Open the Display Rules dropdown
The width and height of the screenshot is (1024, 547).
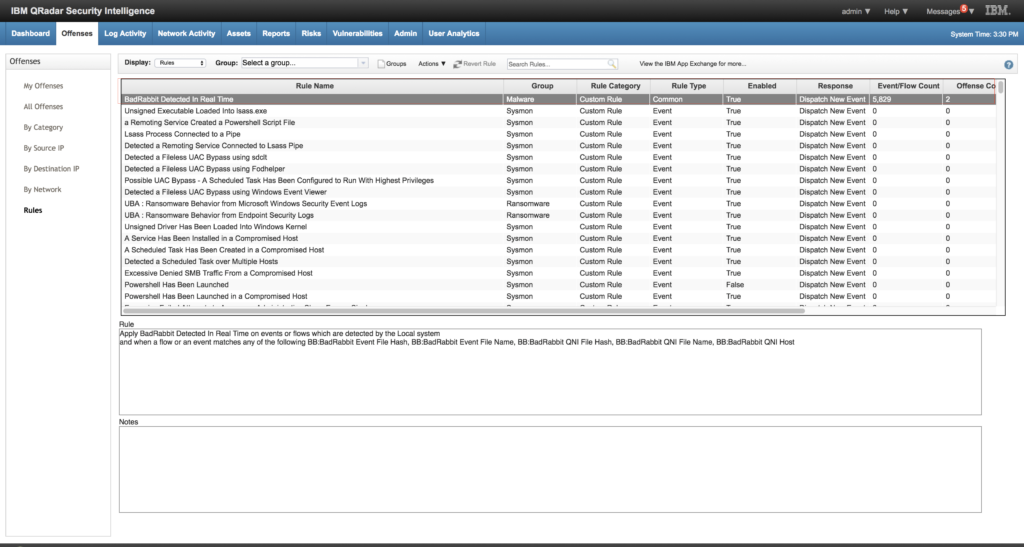click(x=180, y=63)
